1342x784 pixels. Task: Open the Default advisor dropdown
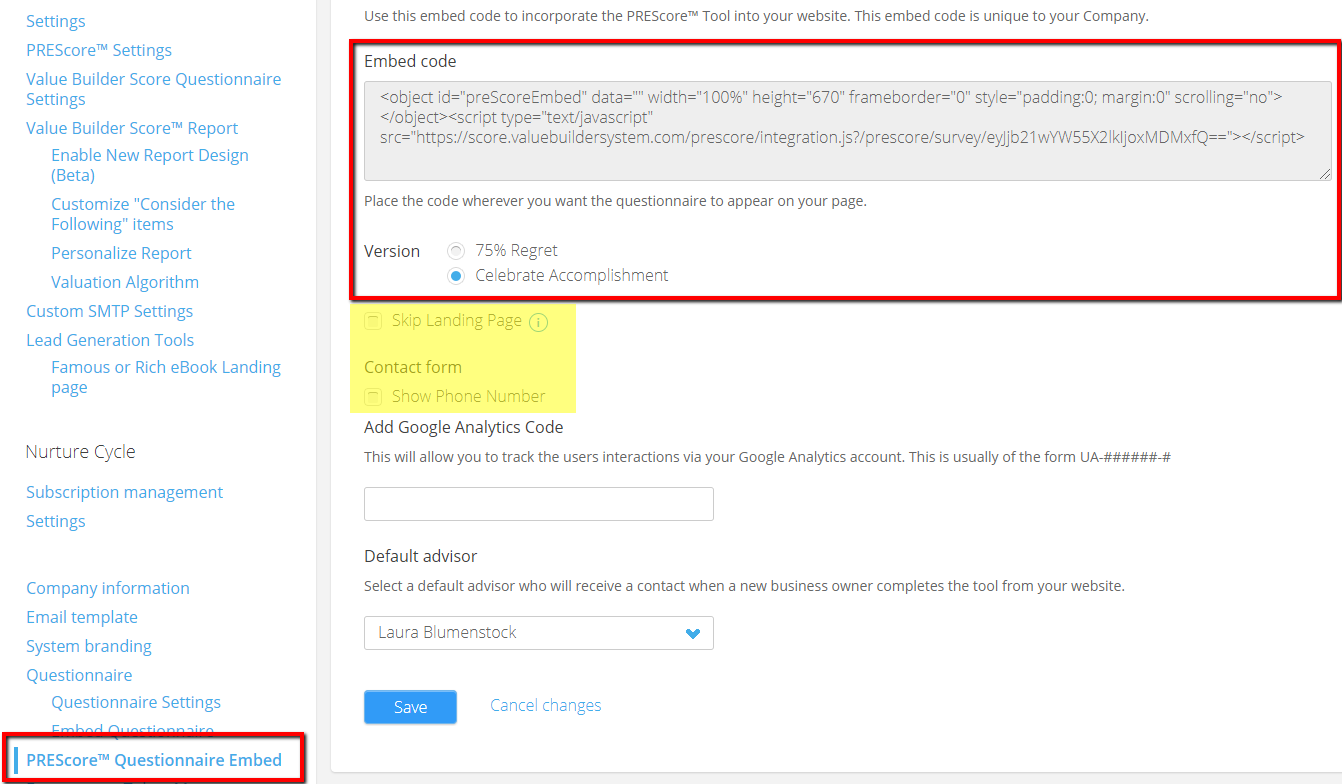click(x=539, y=633)
